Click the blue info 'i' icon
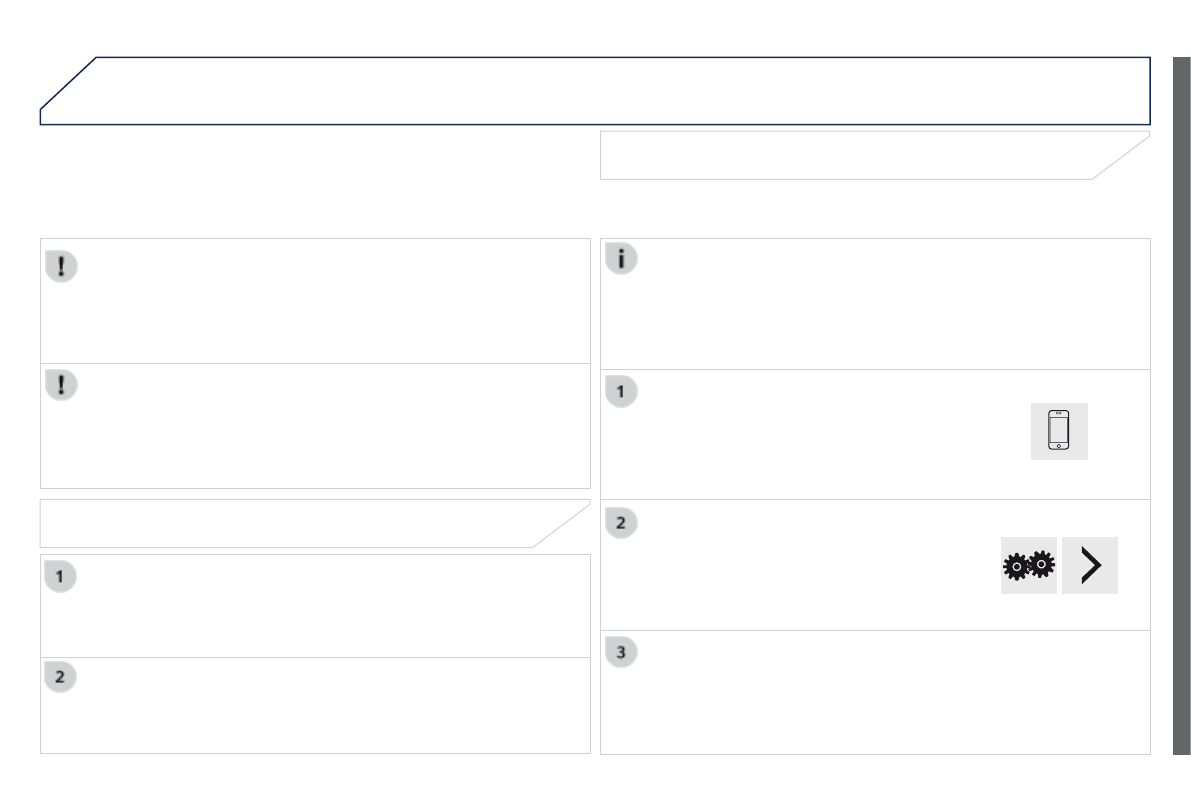This screenshot has height=794, width=1191. (621, 259)
